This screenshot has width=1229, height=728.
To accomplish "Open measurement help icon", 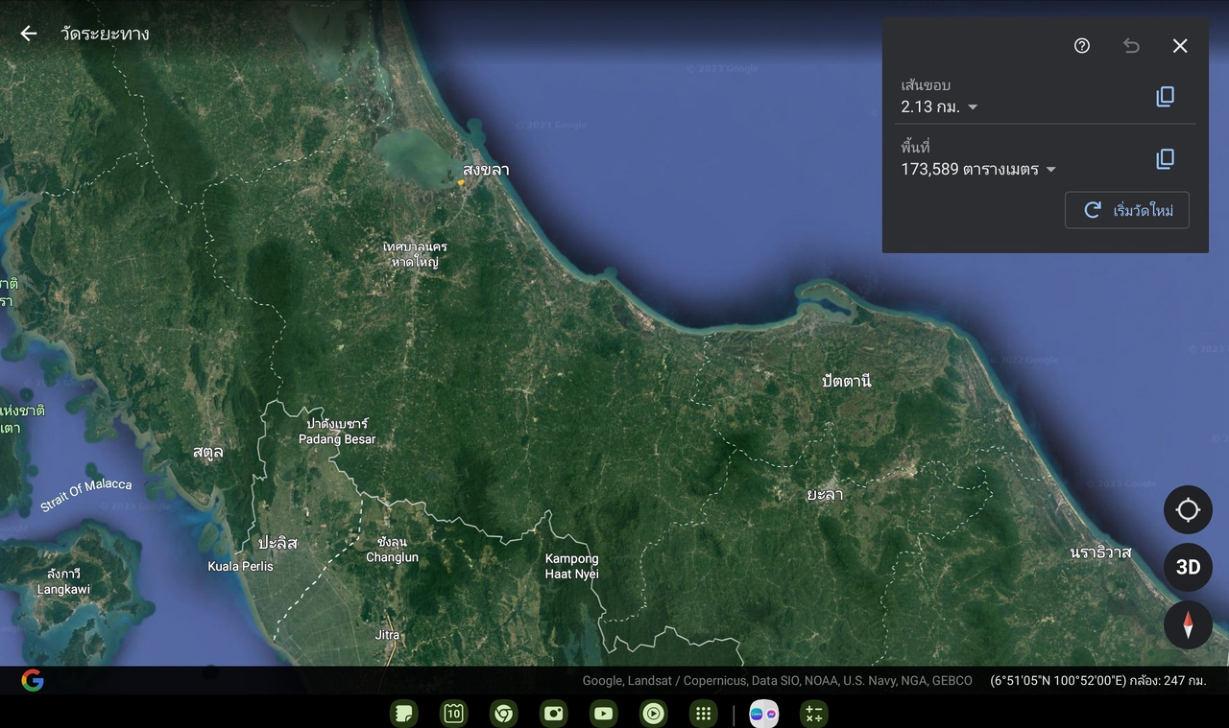I will (x=1082, y=46).
